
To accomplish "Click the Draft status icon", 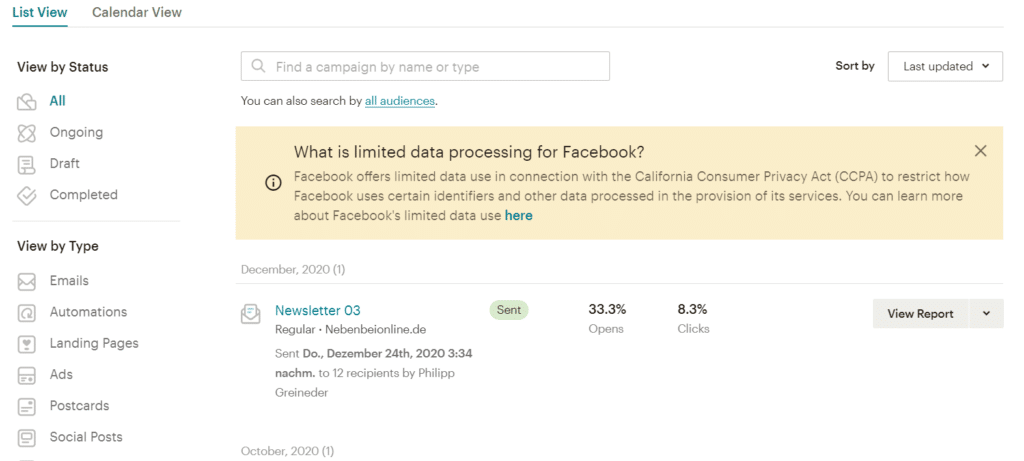I will (27, 164).
